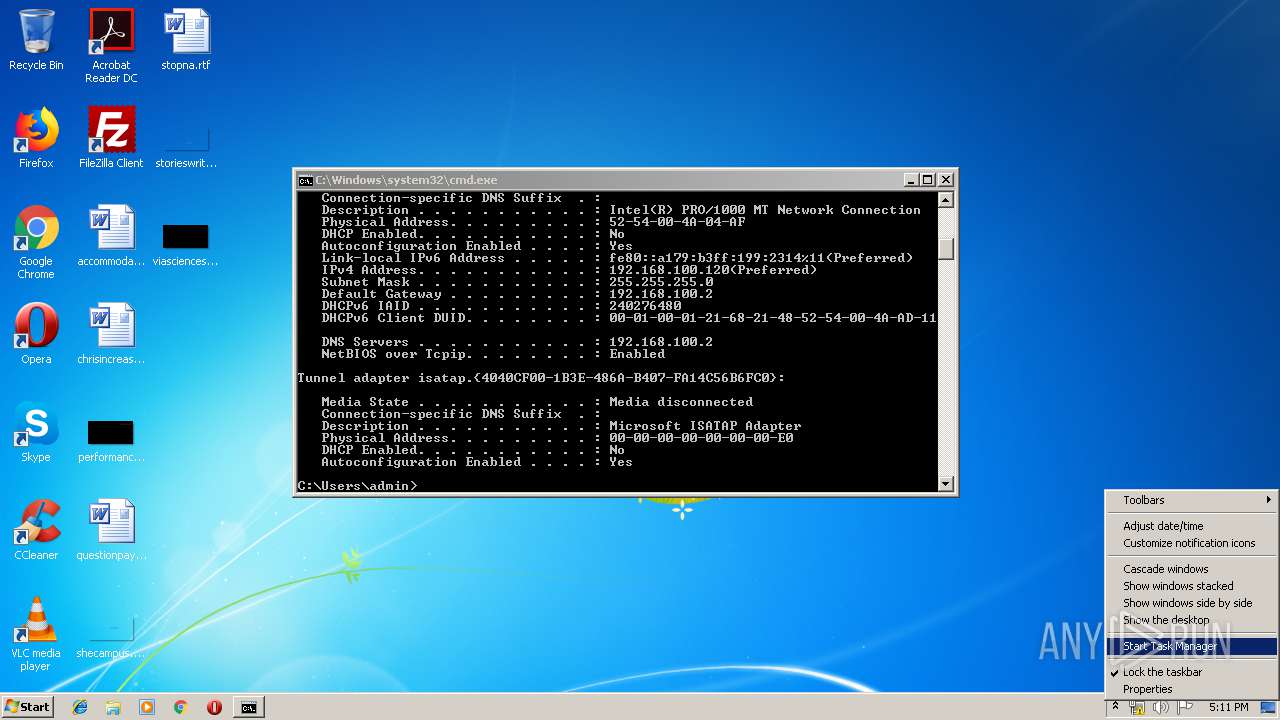Click the Subnet Mask 255.255.255.0 line

[517, 282]
